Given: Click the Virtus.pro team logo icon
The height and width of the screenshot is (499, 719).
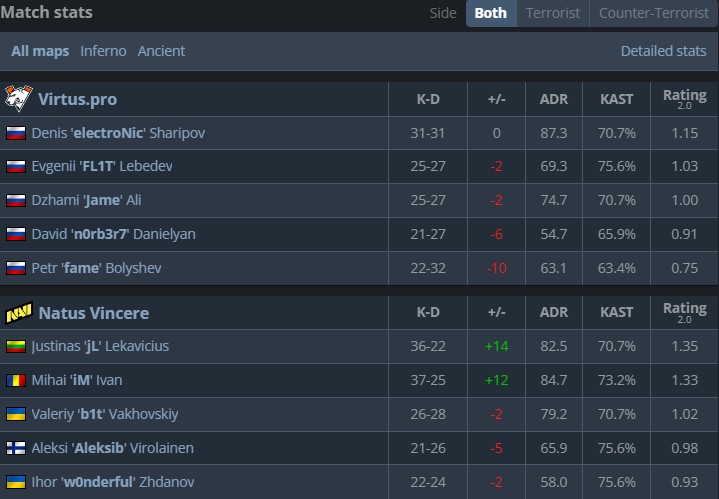Looking at the screenshot, I should tap(18, 98).
